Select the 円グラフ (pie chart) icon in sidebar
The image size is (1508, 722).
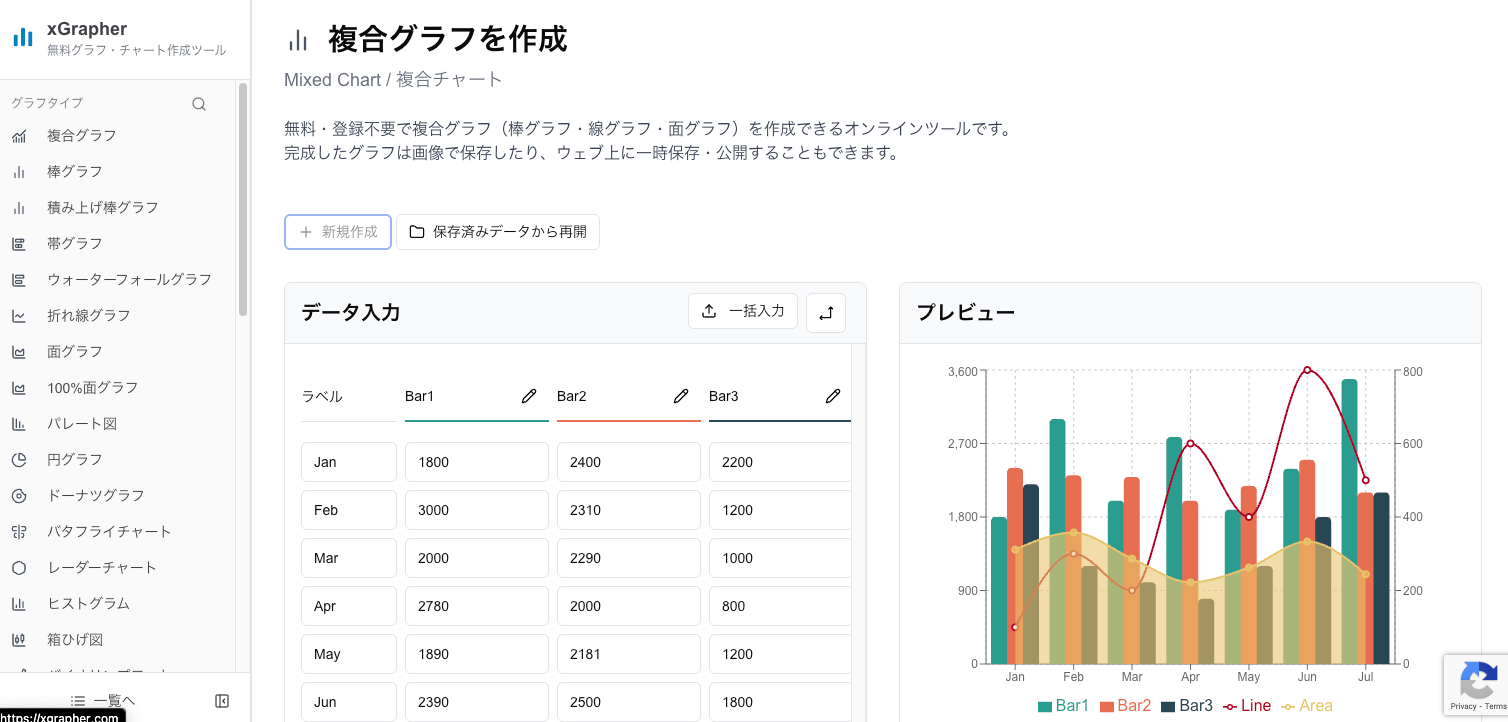20,459
